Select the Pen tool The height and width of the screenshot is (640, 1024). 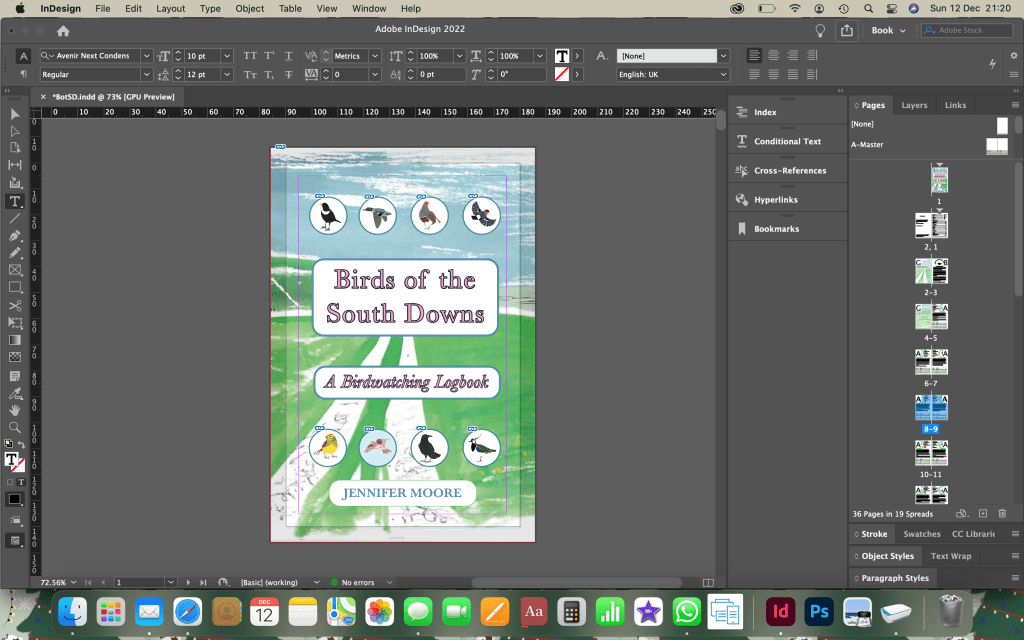coord(15,235)
